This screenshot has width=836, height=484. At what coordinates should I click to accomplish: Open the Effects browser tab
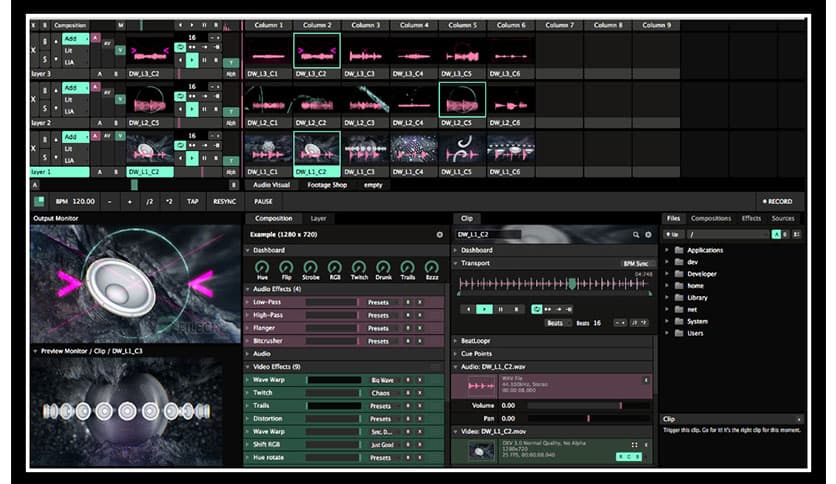pyautogui.click(x=751, y=219)
